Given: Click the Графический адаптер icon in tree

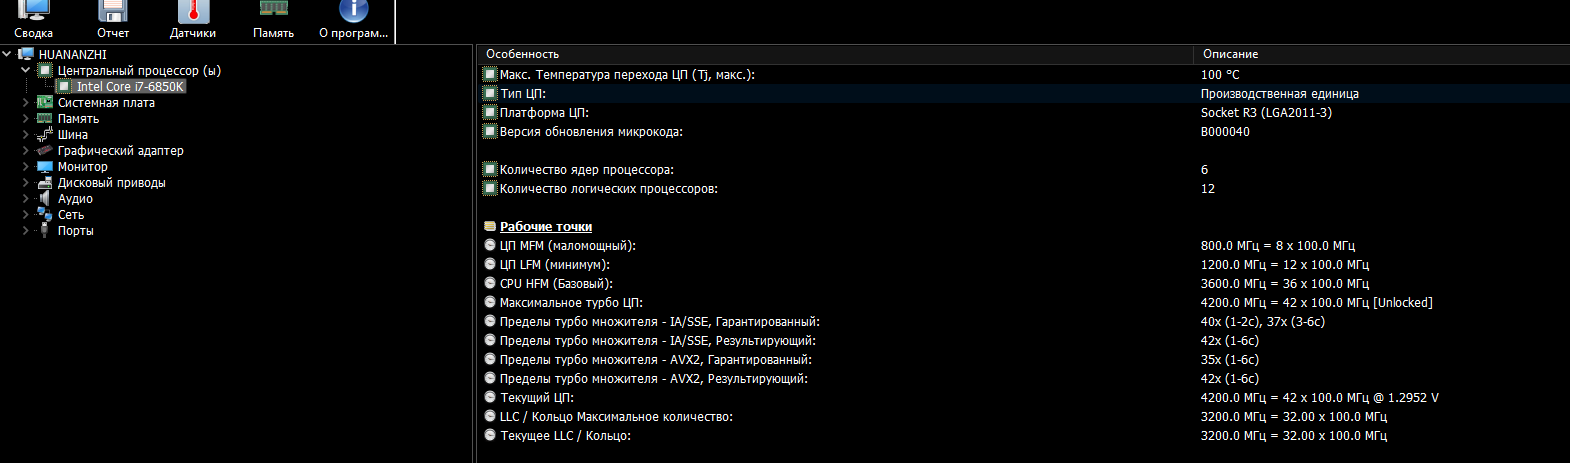Looking at the screenshot, I should [45, 151].
